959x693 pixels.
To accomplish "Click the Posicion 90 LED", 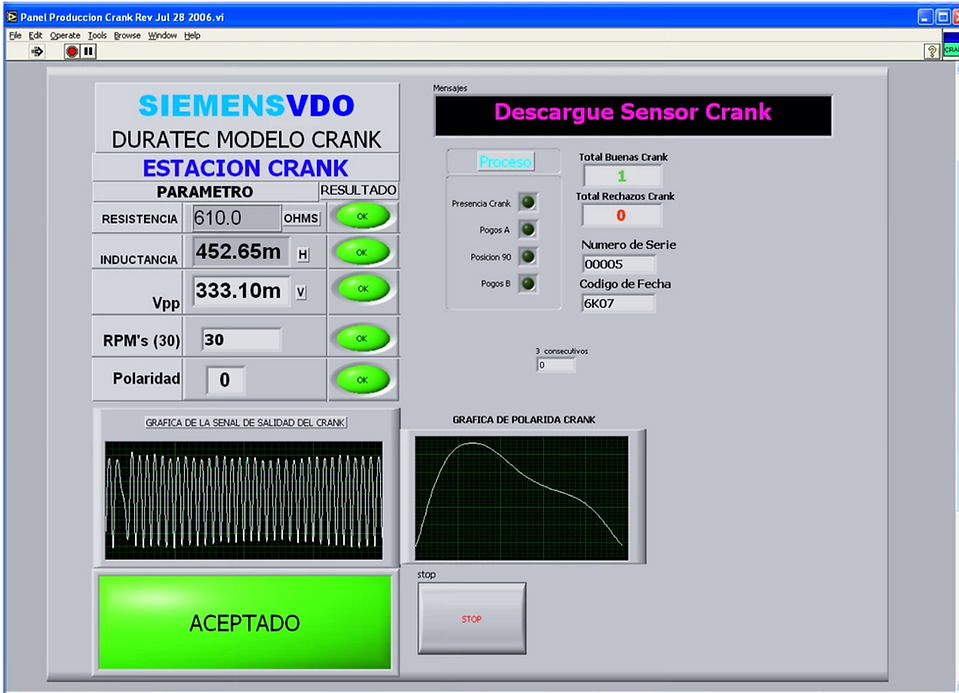I will coord(528,256).
